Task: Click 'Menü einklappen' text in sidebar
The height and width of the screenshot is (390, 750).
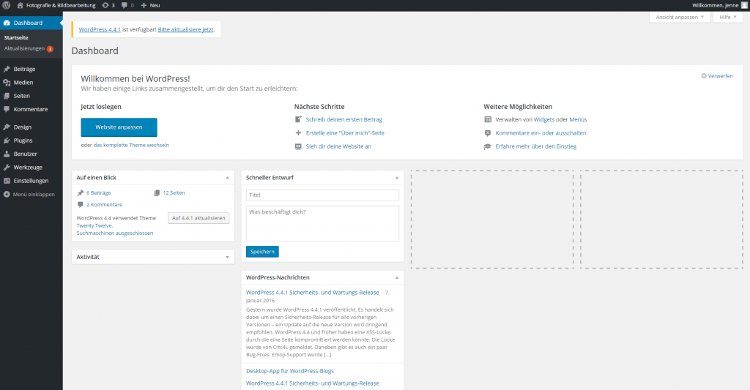Action: pyautogui.click(x=34, y=194)
